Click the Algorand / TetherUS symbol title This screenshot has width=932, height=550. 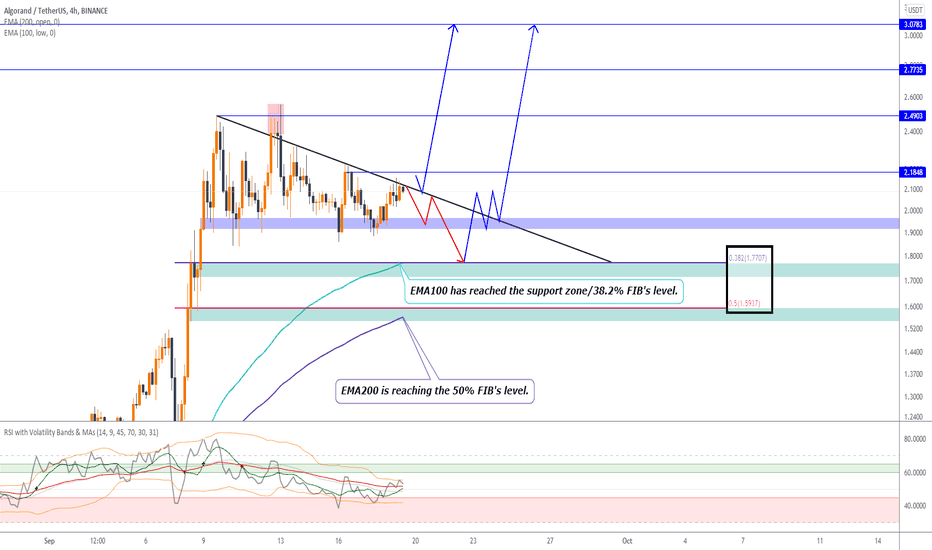(x=56, y=11)
